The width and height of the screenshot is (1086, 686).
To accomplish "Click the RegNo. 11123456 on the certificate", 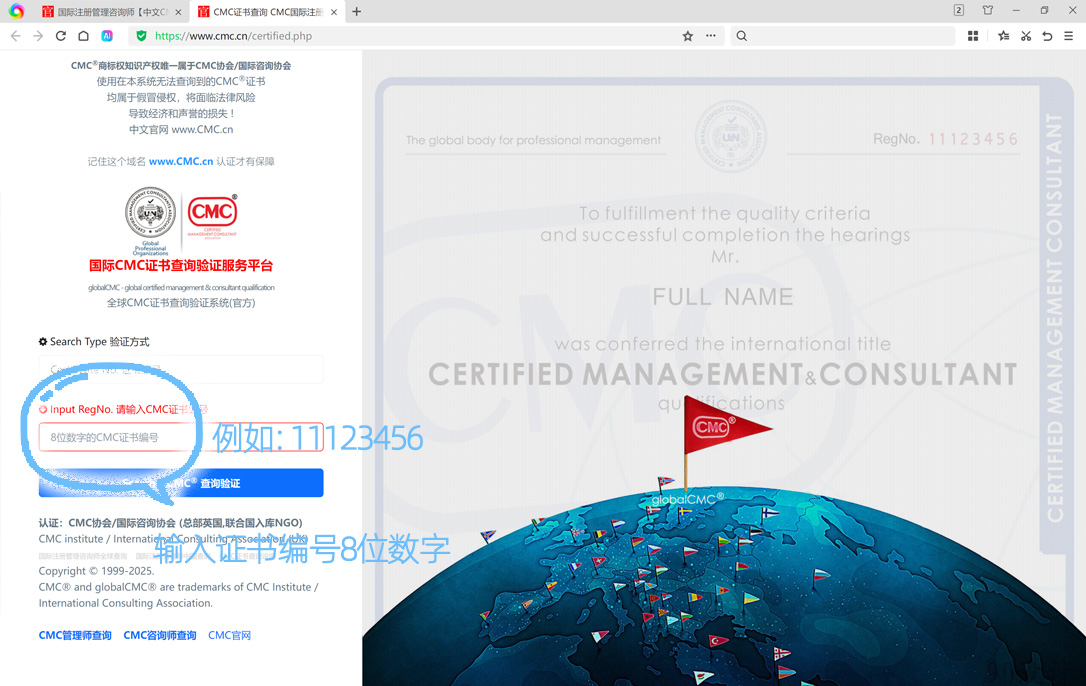I will 945,139.
